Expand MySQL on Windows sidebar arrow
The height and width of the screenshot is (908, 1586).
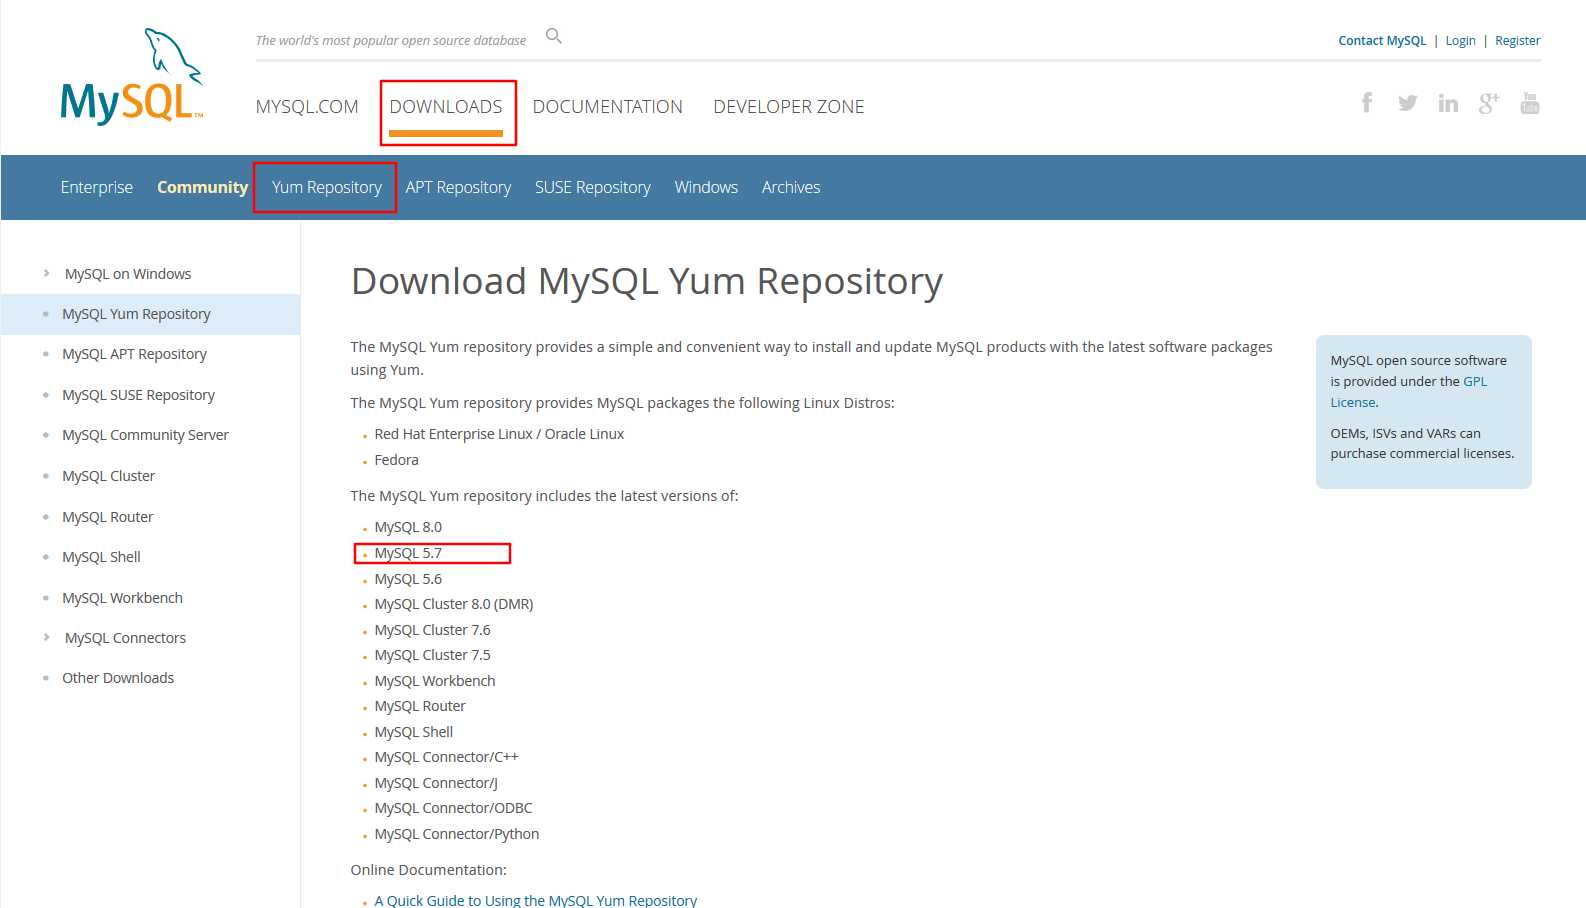46,273
